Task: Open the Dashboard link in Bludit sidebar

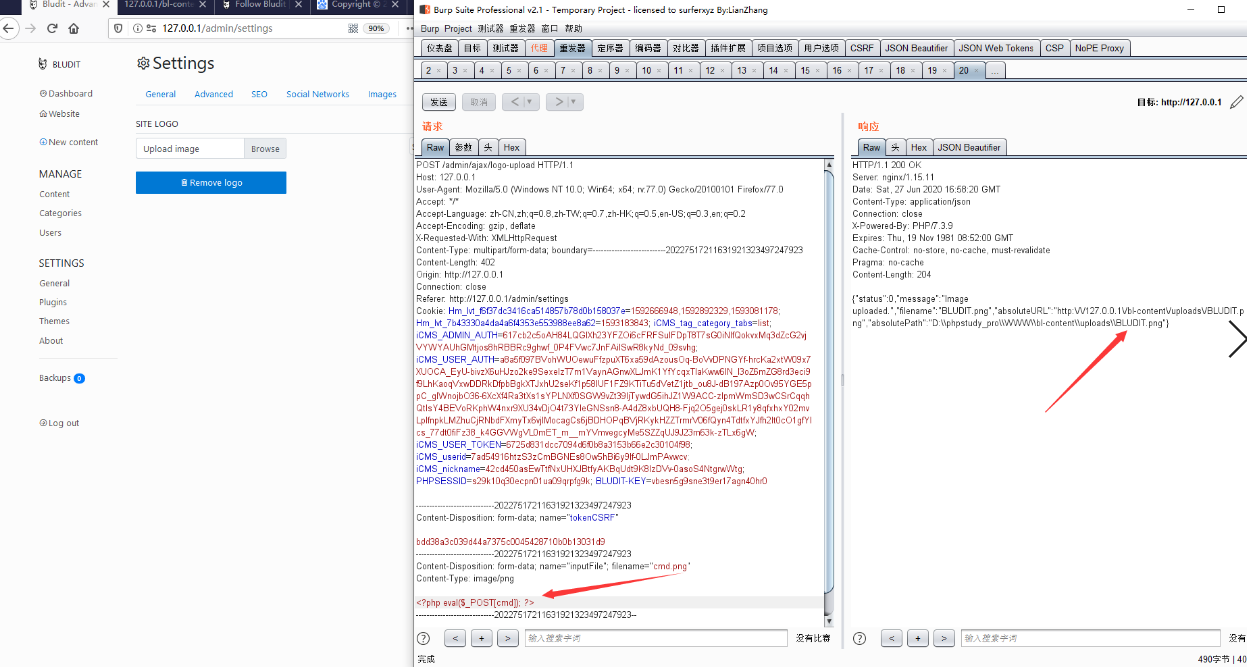Action: click(x=66, y=94)
